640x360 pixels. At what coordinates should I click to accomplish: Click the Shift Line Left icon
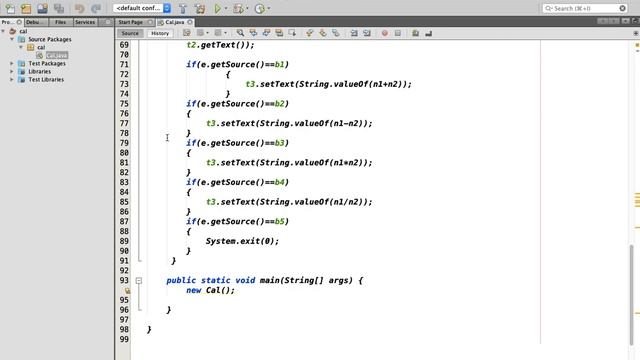coord(354,33)
